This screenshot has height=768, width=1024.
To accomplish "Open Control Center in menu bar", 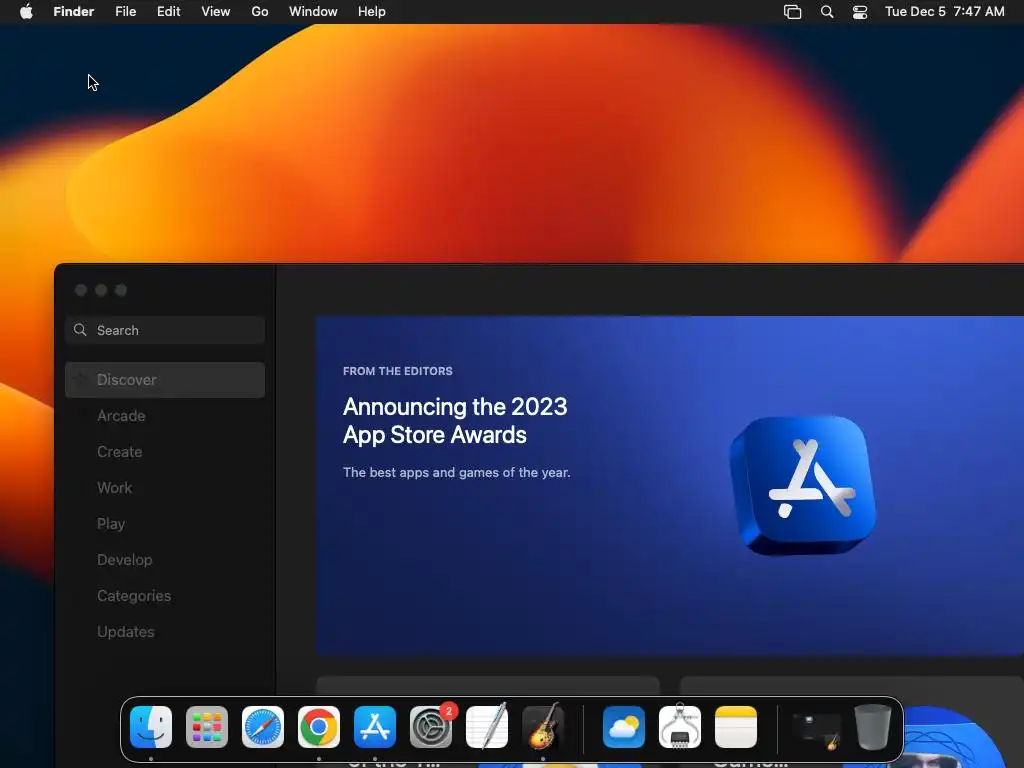I will (860, 12).
